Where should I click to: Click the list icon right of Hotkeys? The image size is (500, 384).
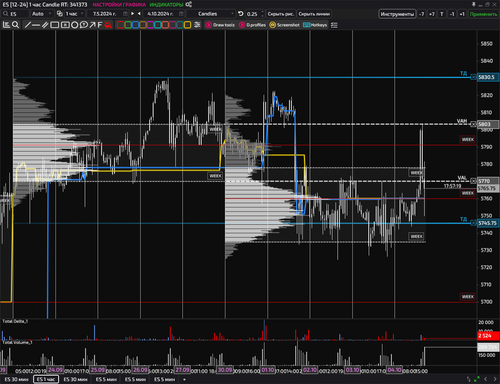(334, 25)
